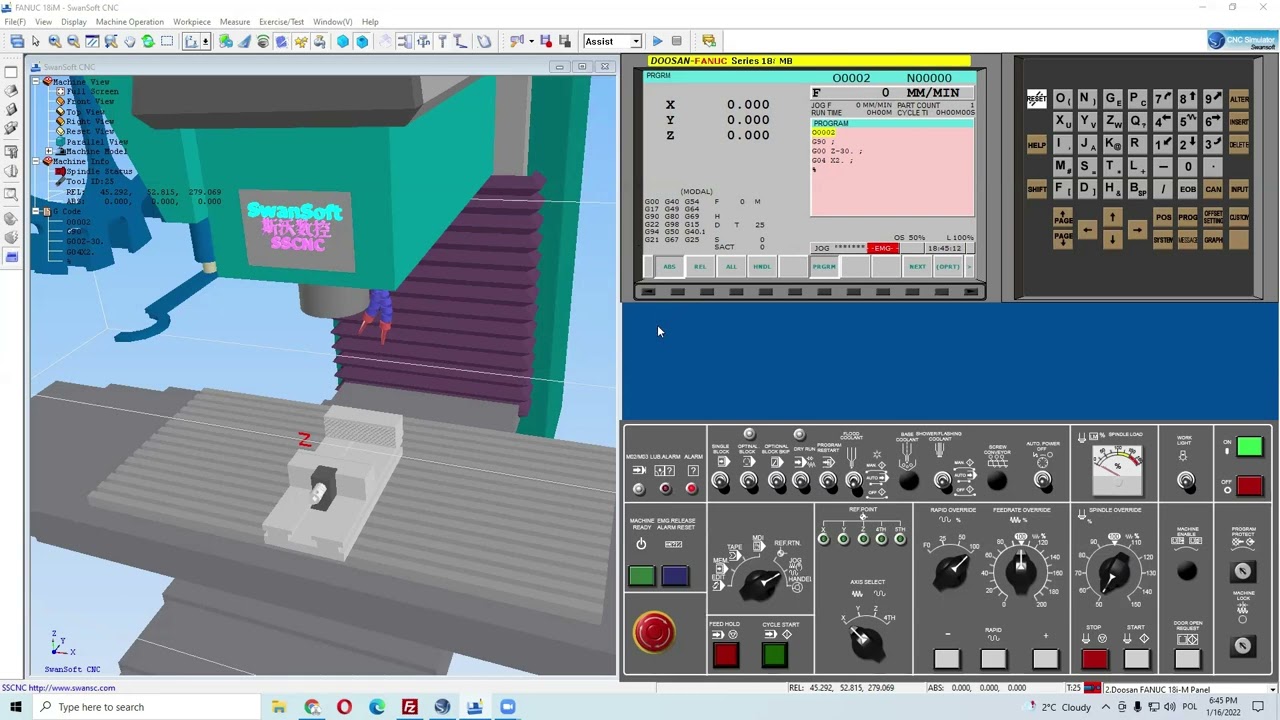Click the Page Up key

(1062, 218)
